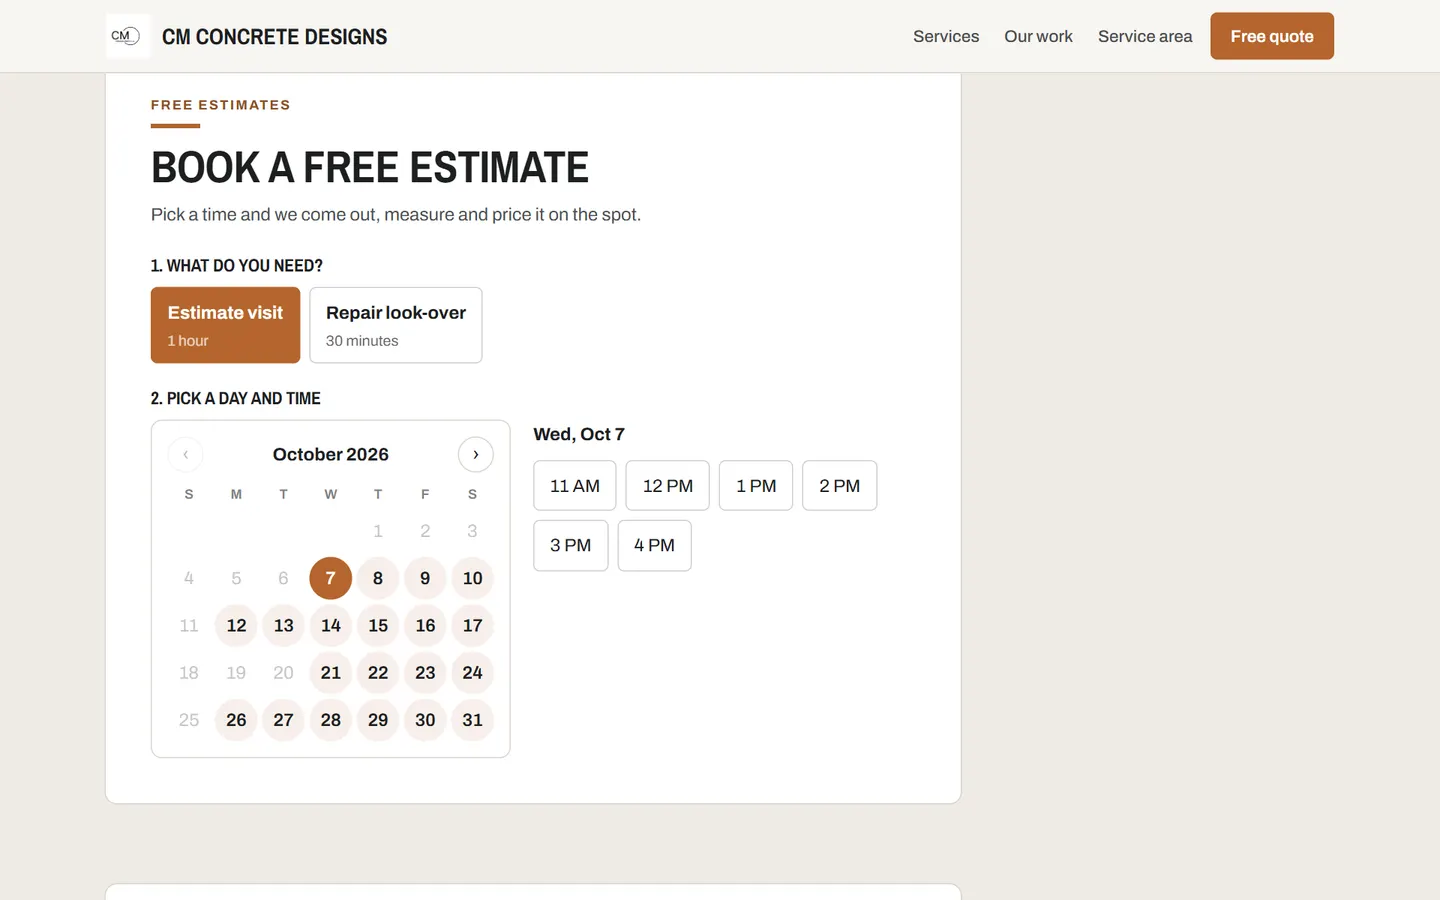Screen dimensions: 1440x900
Task: Click the disabled October 11 date
Action: (189, 625)
